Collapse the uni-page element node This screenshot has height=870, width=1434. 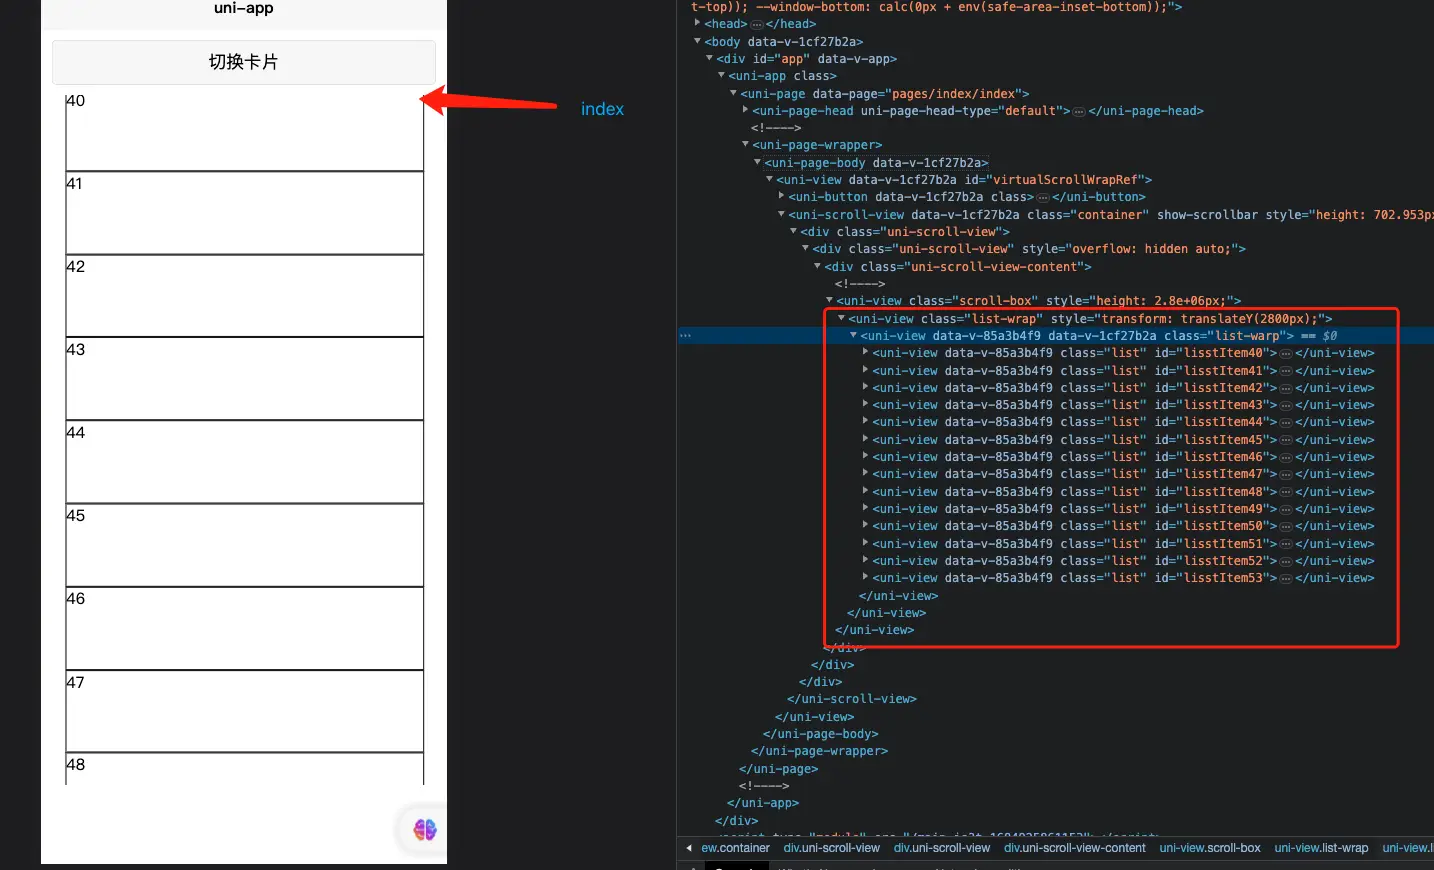coord(734,93)
